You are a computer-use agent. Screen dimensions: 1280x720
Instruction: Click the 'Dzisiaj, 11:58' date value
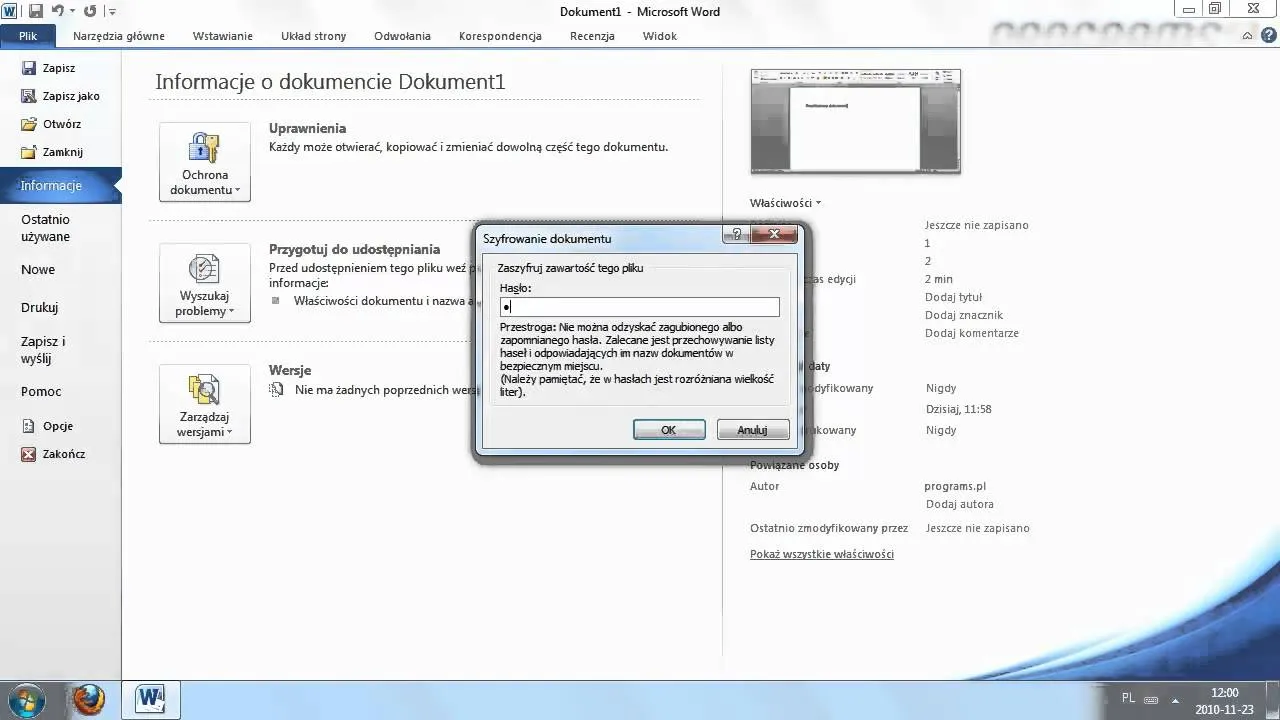point(958,409)
